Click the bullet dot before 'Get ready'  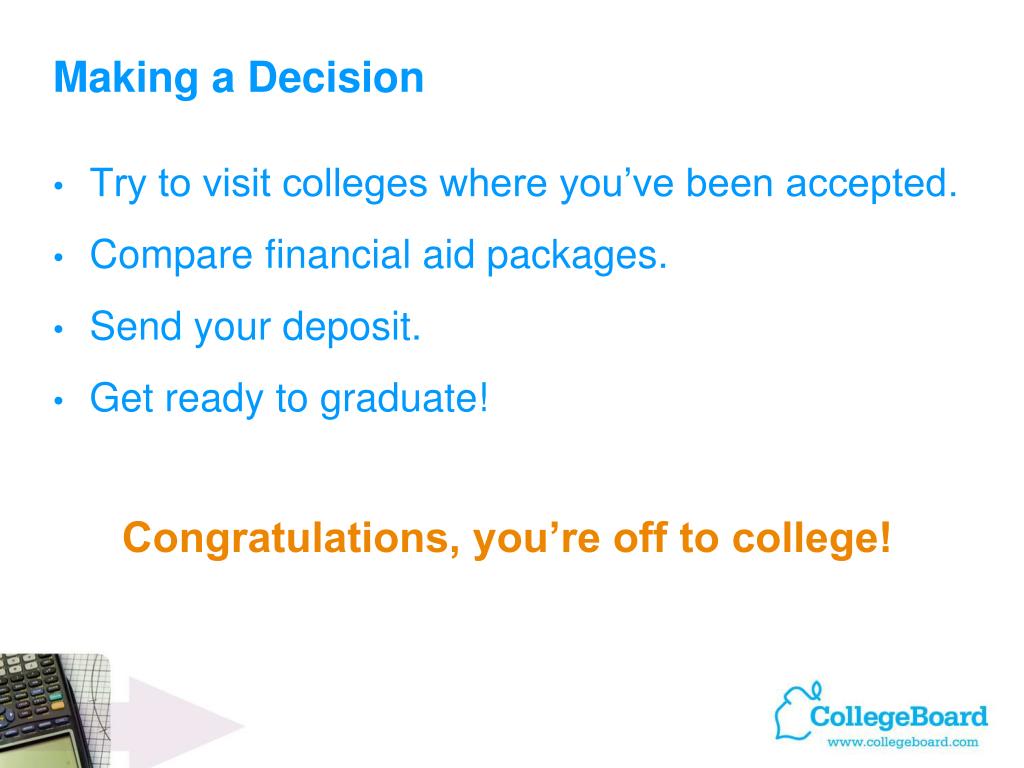point(59,400)
